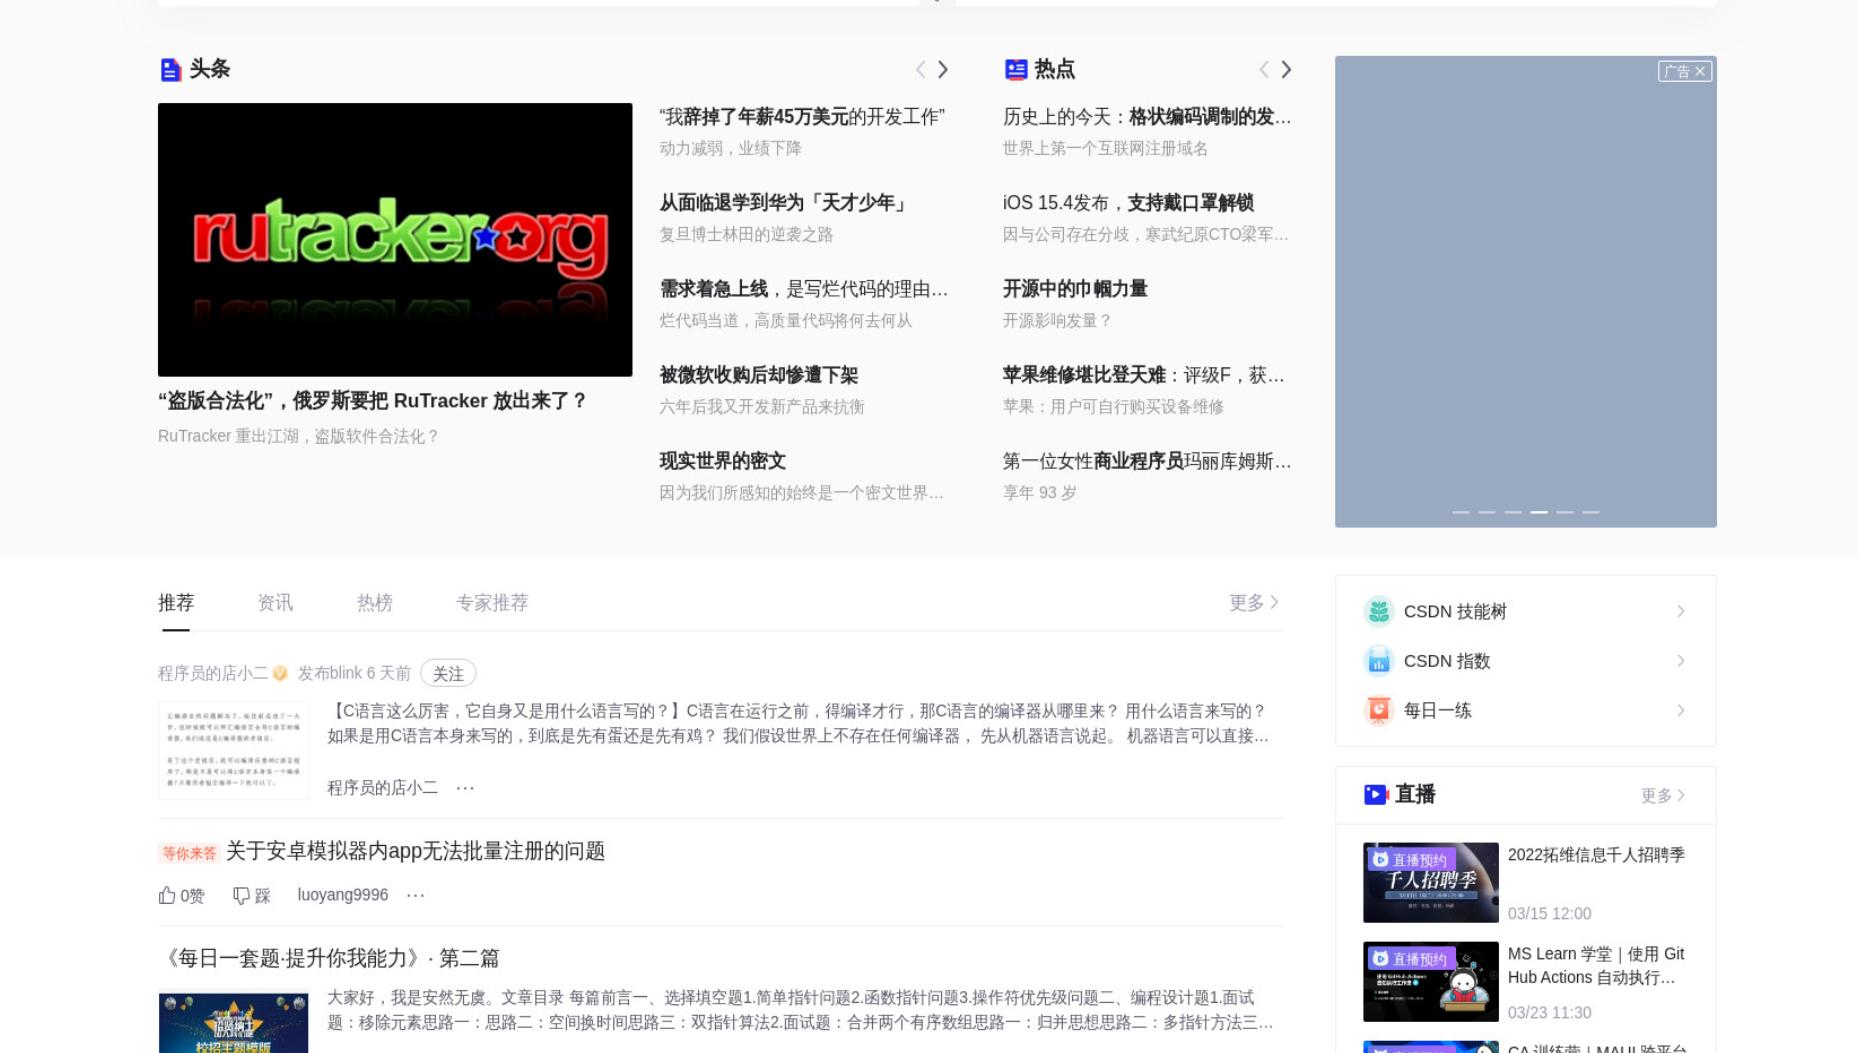Open article 《每日一套题·提升你我能力》· 第二篇
Screen dimensions: 1858x1053
coord(329,958)
